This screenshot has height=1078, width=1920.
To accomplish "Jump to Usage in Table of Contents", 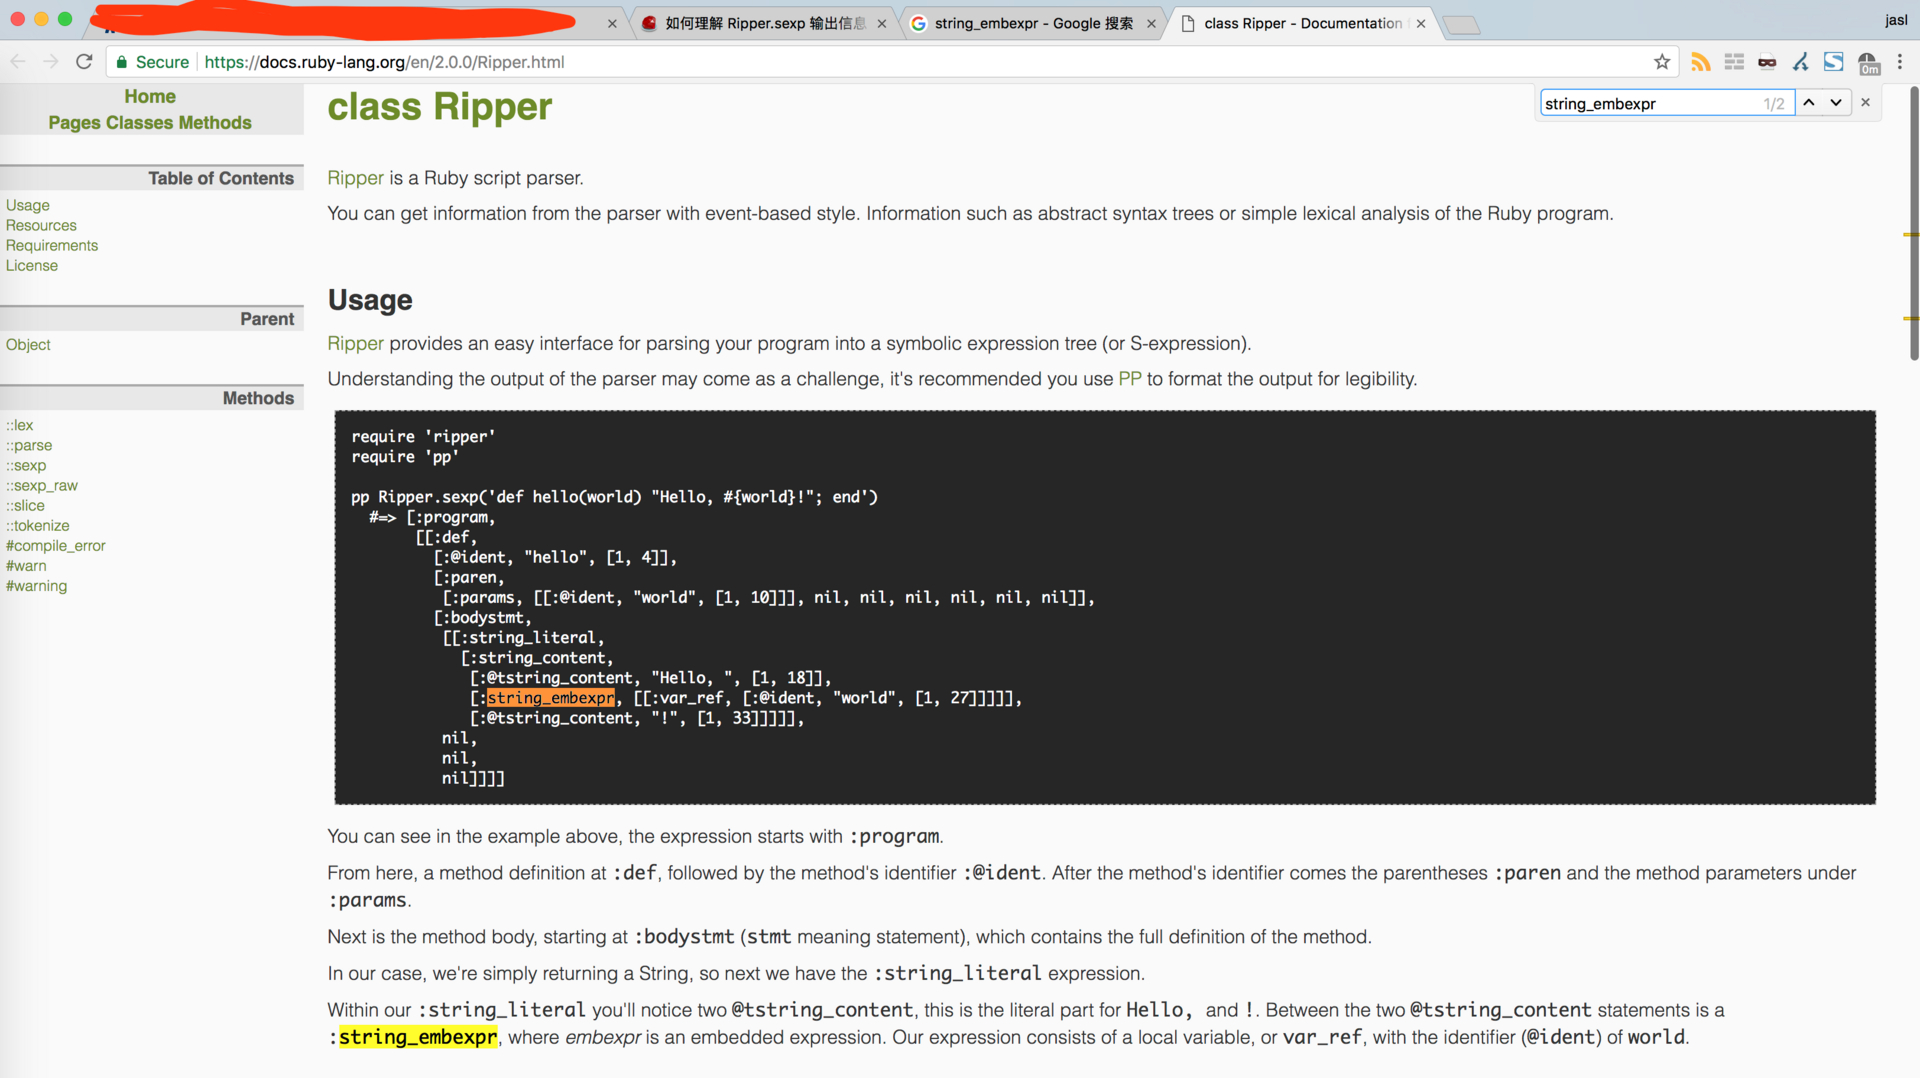I will (x=28, y=205).
